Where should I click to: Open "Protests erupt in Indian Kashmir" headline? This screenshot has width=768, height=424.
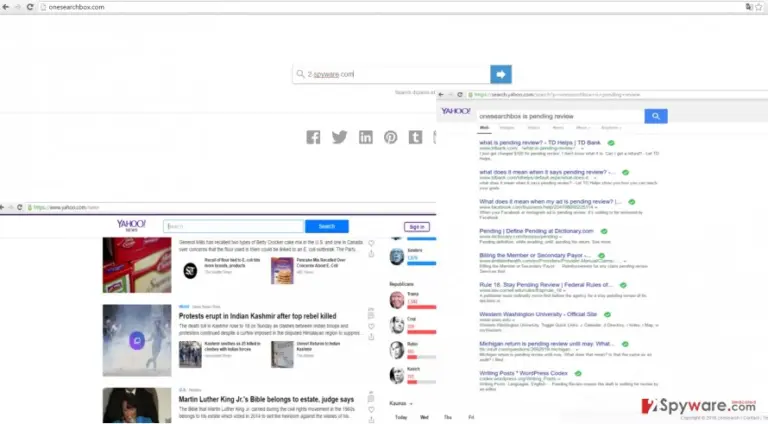257,316
